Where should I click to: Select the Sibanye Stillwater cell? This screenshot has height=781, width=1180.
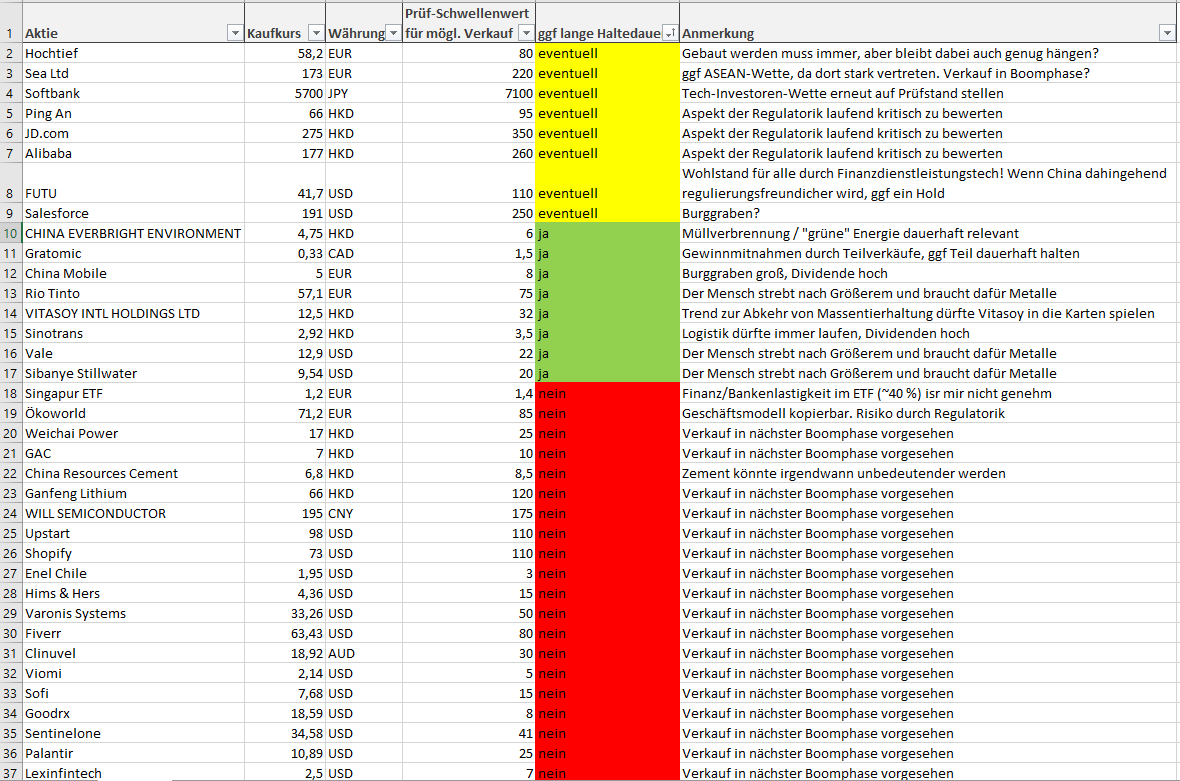(133, 373)
